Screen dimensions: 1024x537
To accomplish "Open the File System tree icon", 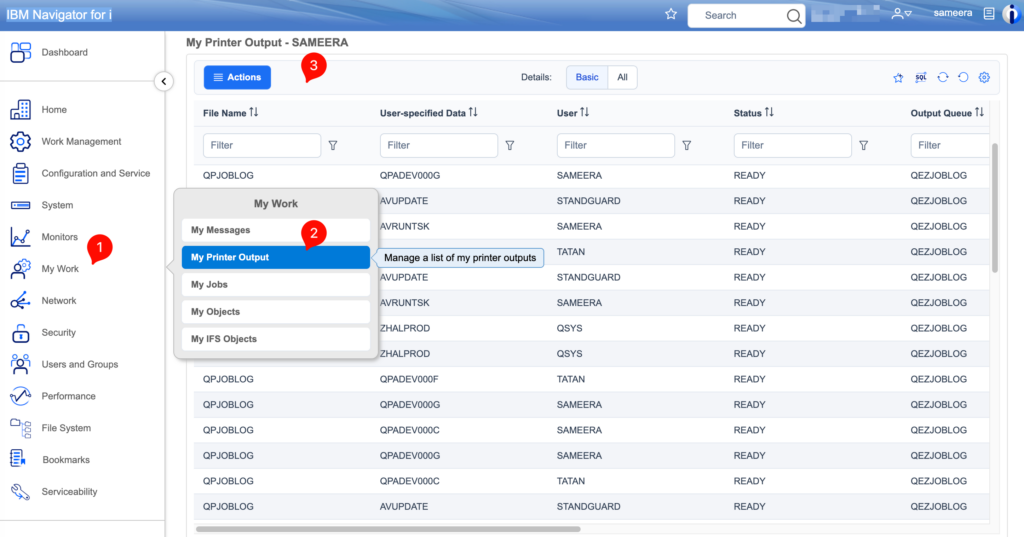I will coord(20,428).
